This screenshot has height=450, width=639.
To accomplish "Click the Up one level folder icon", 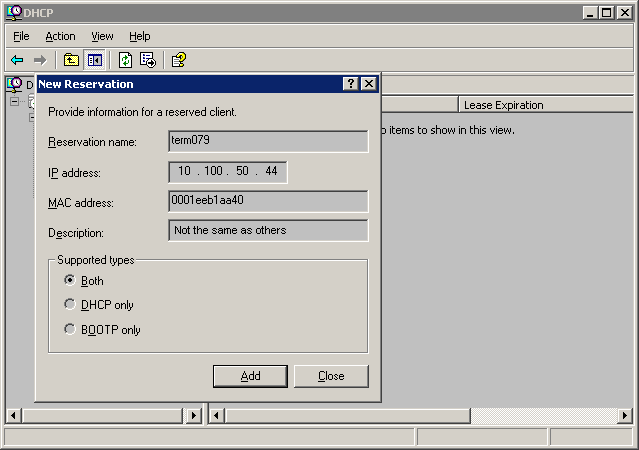I will pyautogui.click(x=71, y=60).
